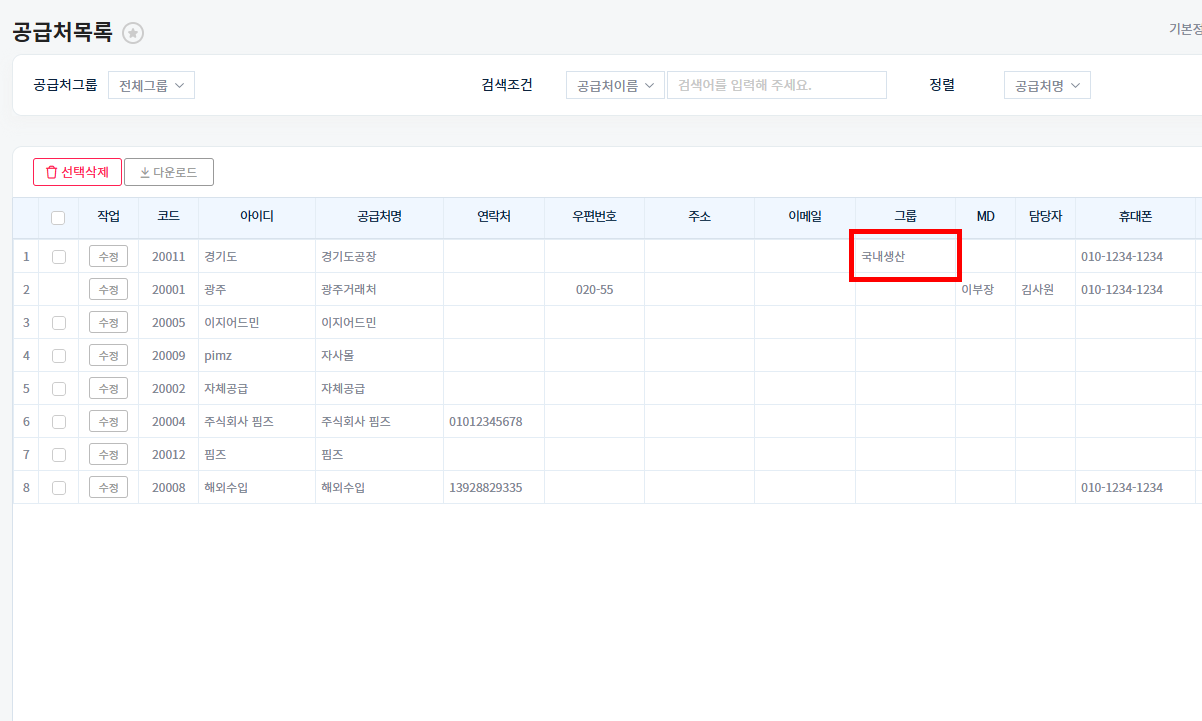Select the checkbox for row 해외수입

pyautogui.click(x=59, y=488)
